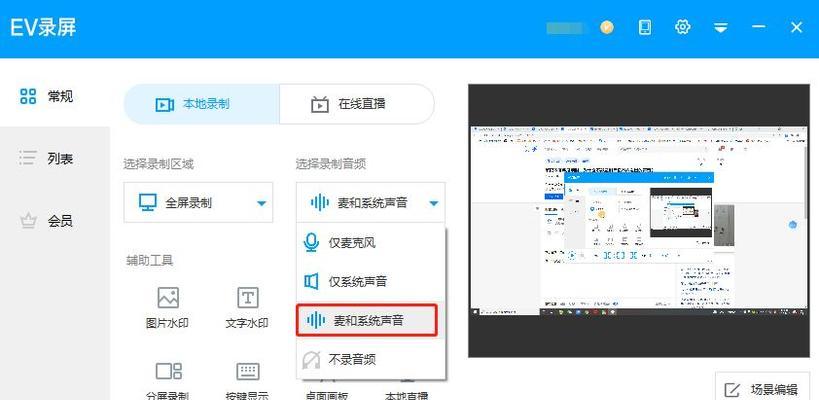This screenshot has width=819, height=400.
Task: Click the recording preview thumbnail
Action: pos(638,221)
